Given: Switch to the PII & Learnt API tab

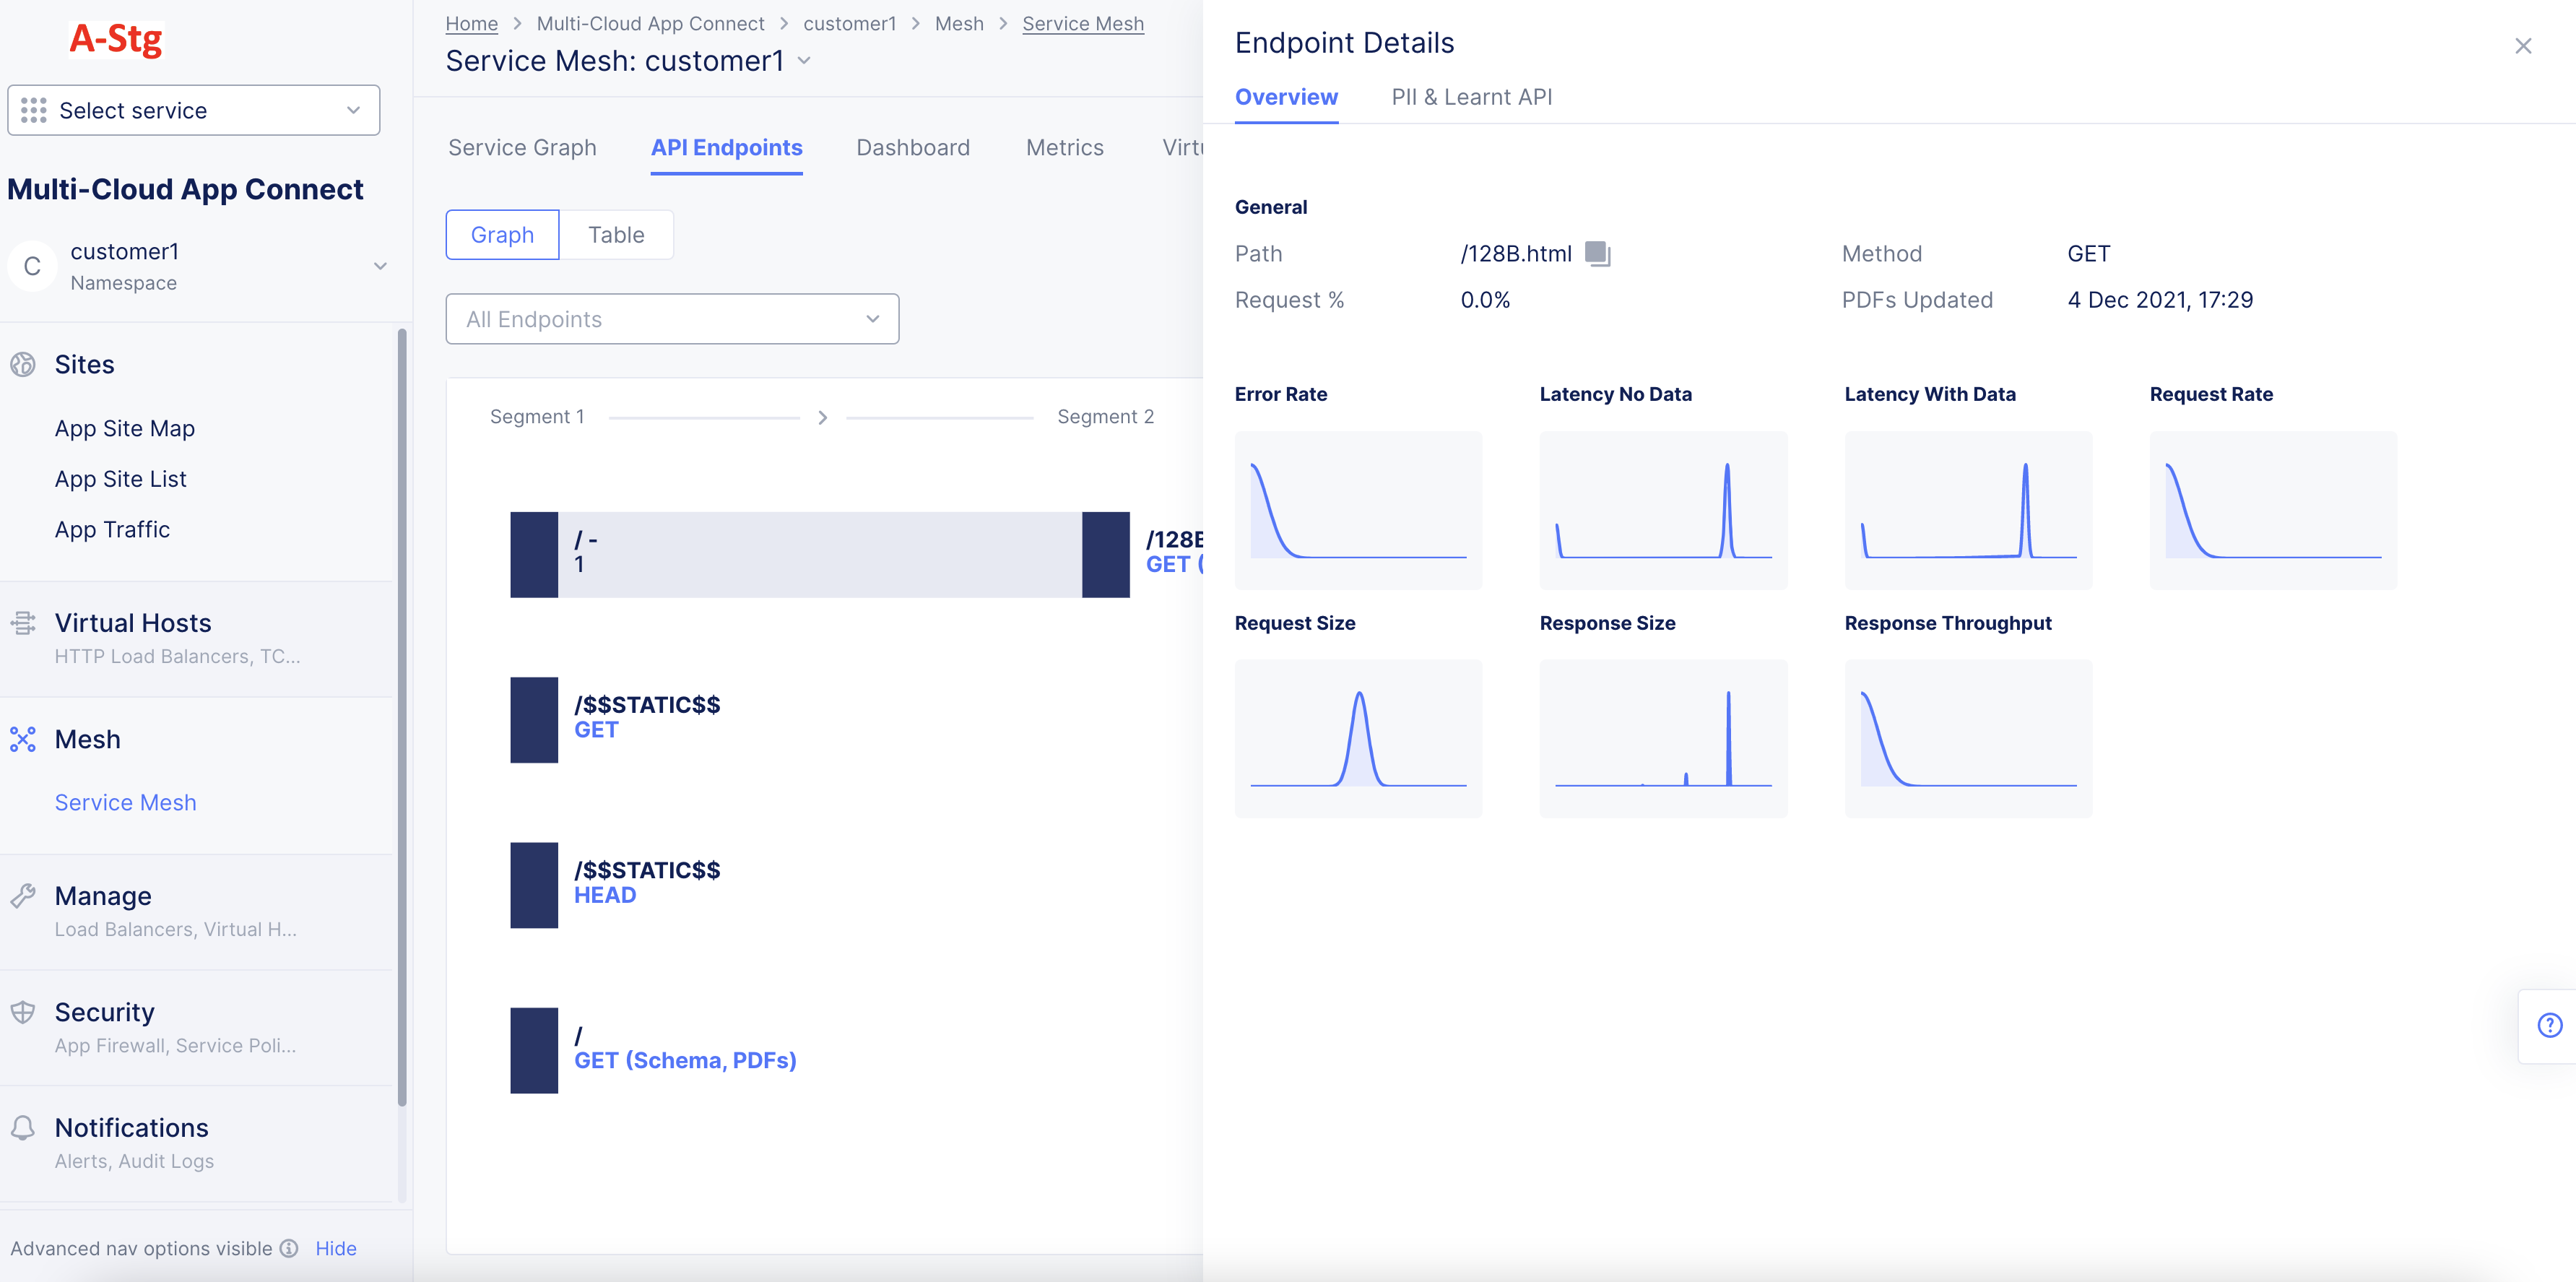Looking at the screenshot, I should (1471, 97).
